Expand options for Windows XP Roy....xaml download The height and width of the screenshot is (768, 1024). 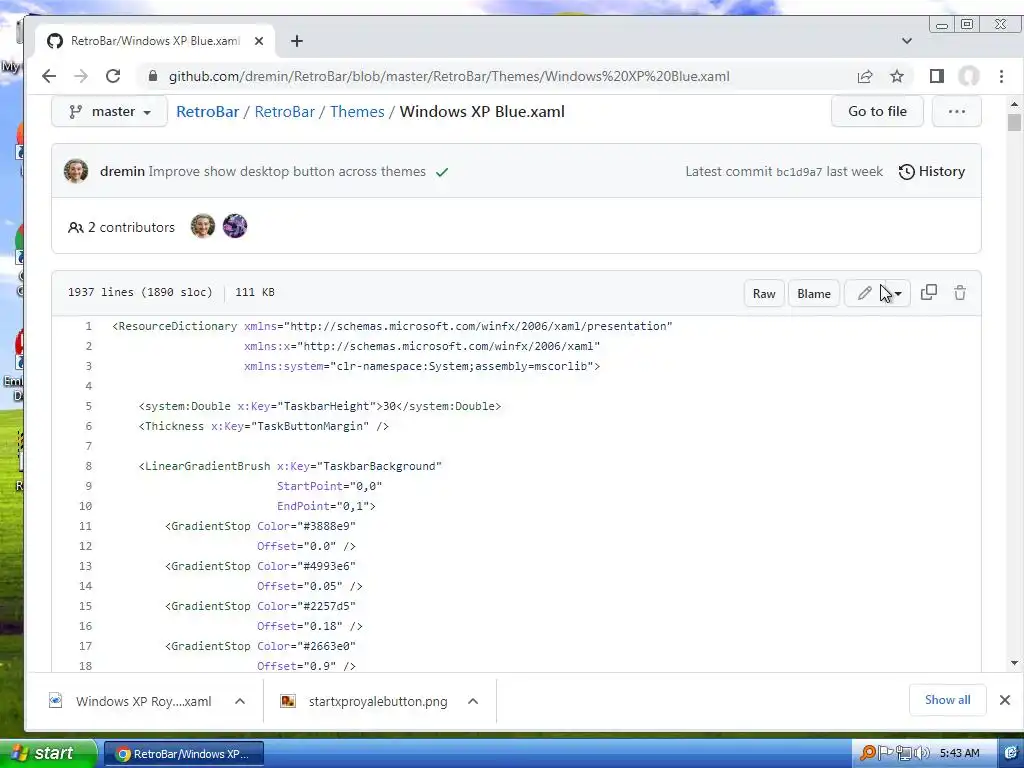click(x=240, y=701)
